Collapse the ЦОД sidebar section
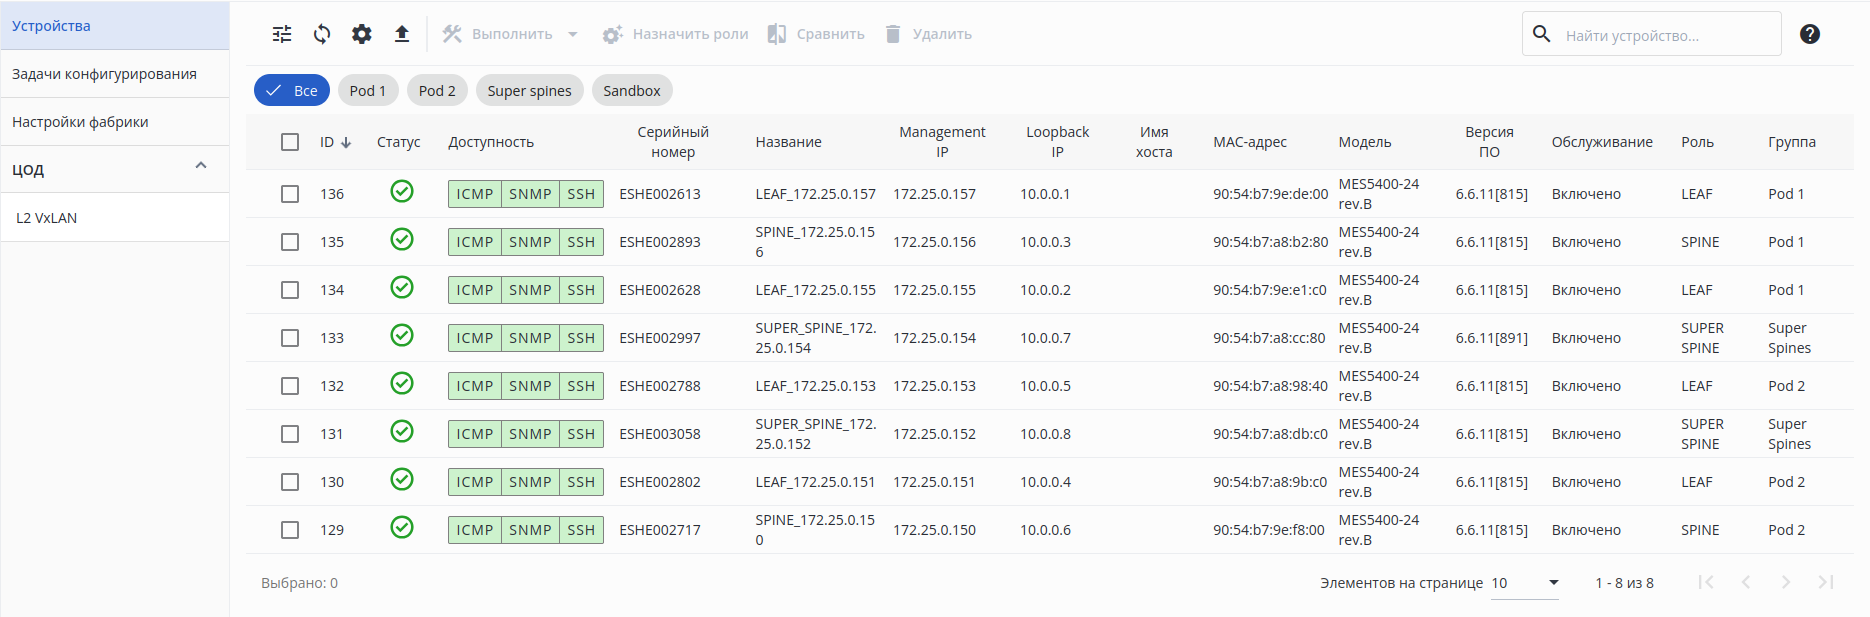Image resolution: width=1870 pixels, height=617 pixels. 201,166
